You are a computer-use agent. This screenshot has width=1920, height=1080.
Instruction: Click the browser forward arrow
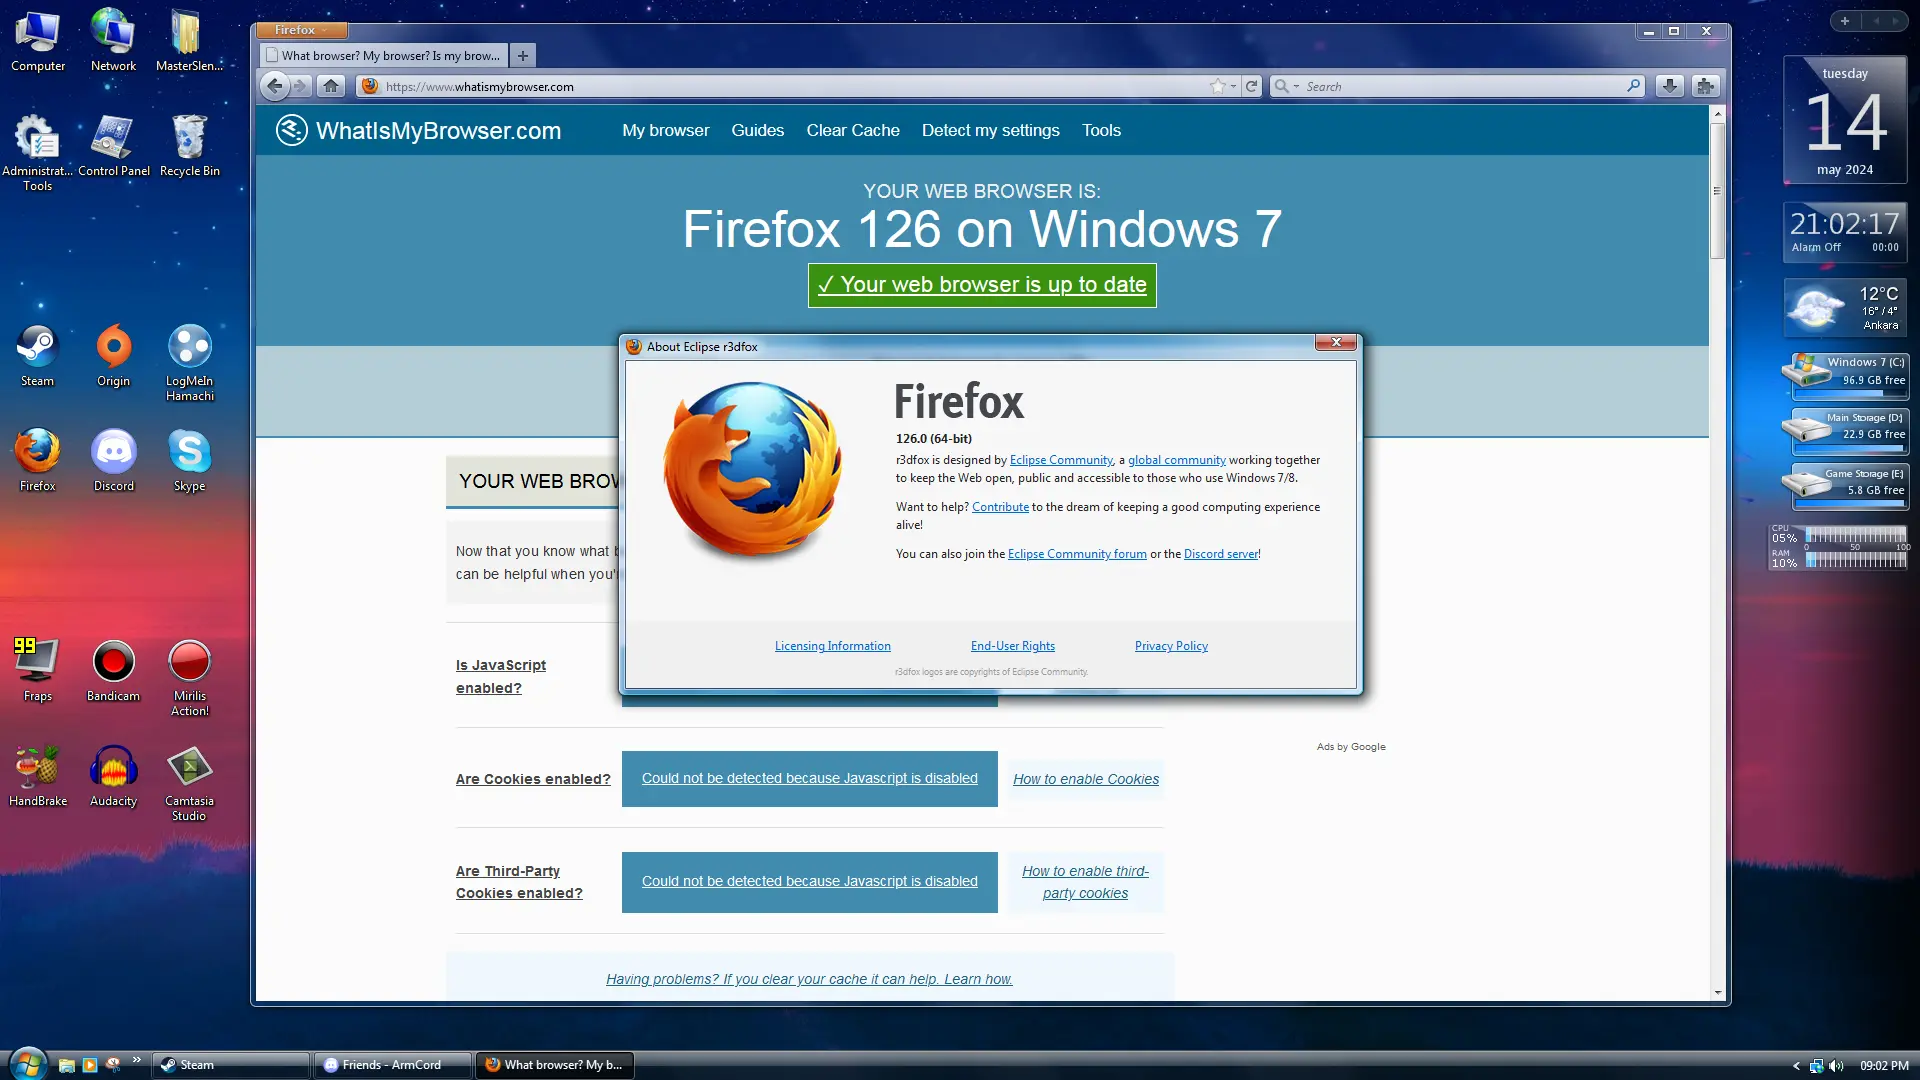pos(300,86)
